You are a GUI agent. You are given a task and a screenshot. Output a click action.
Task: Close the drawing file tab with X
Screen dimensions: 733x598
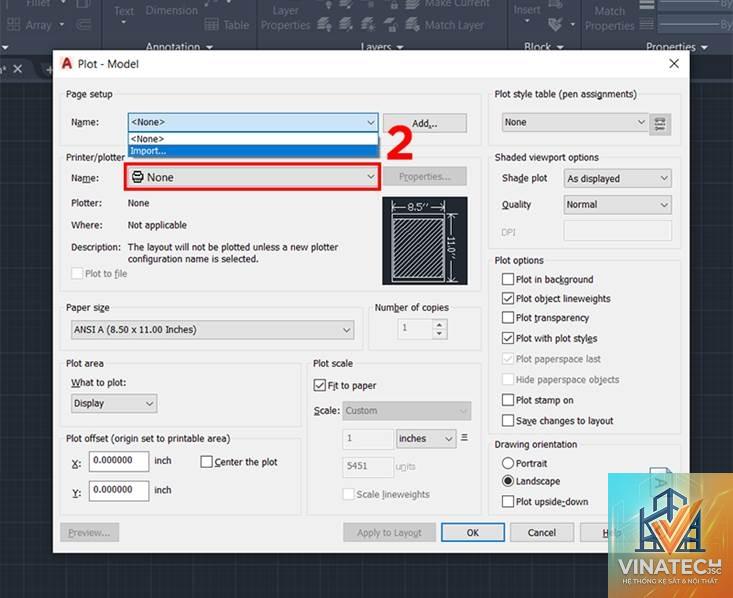18,69
